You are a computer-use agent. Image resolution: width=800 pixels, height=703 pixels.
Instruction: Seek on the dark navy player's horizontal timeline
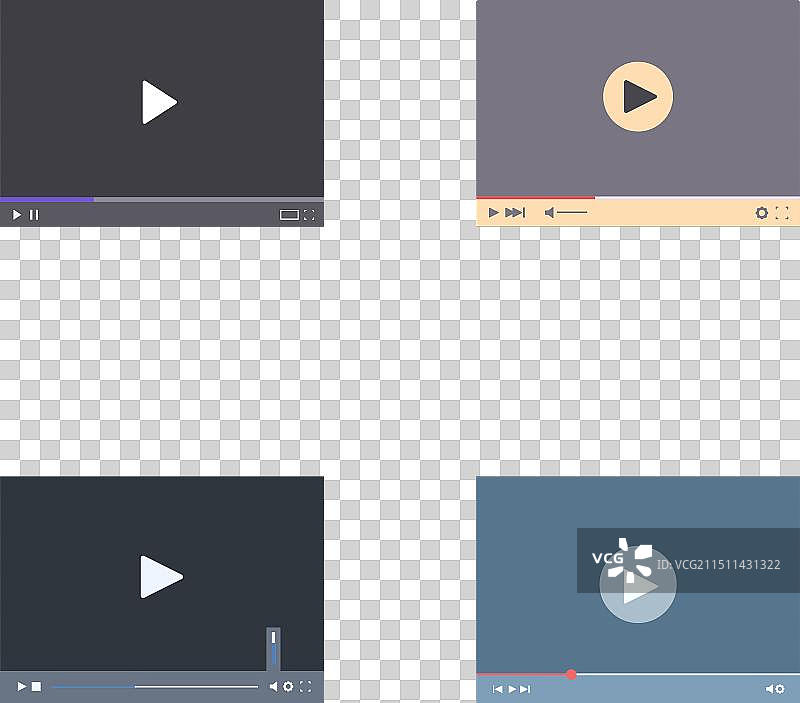[155, 687]
